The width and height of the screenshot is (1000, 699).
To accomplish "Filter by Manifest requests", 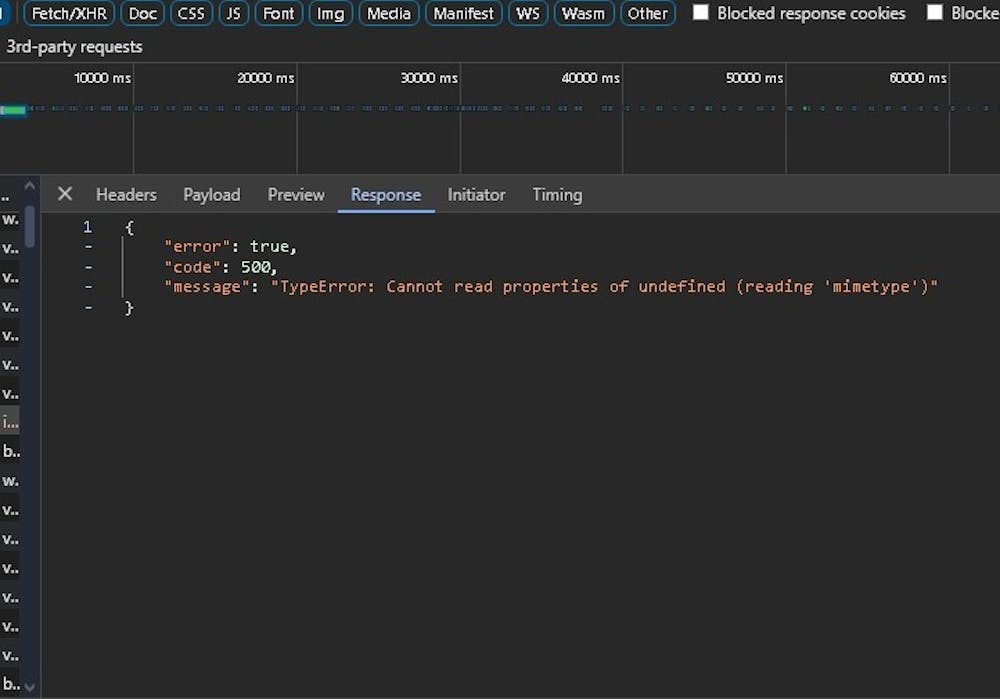I will click(463, 13).
